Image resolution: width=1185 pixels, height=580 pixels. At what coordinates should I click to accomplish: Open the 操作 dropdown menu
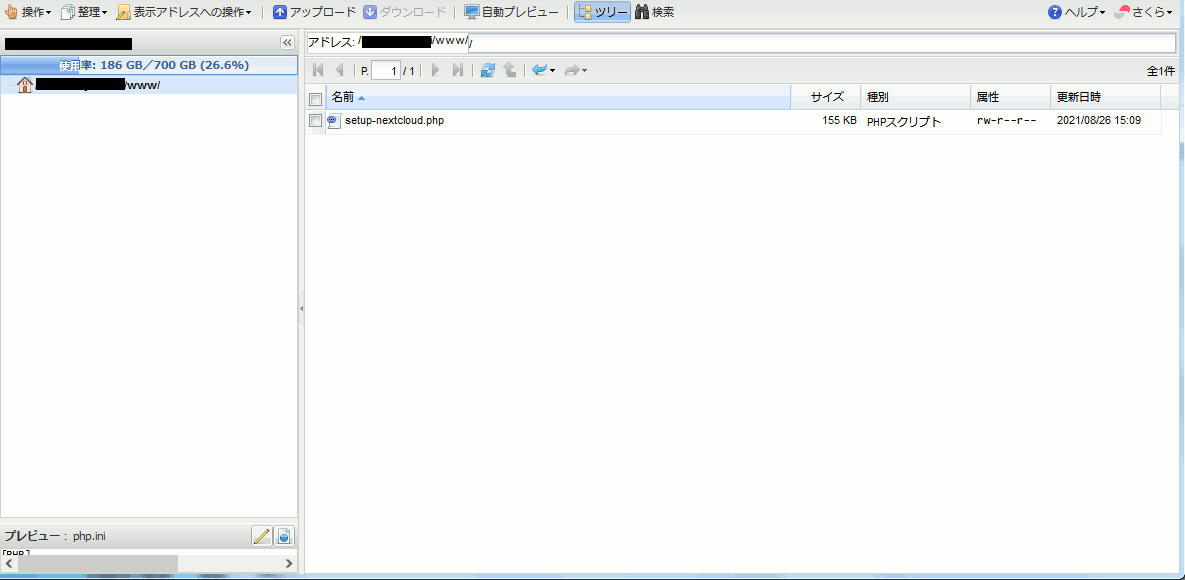coord(28,12)
